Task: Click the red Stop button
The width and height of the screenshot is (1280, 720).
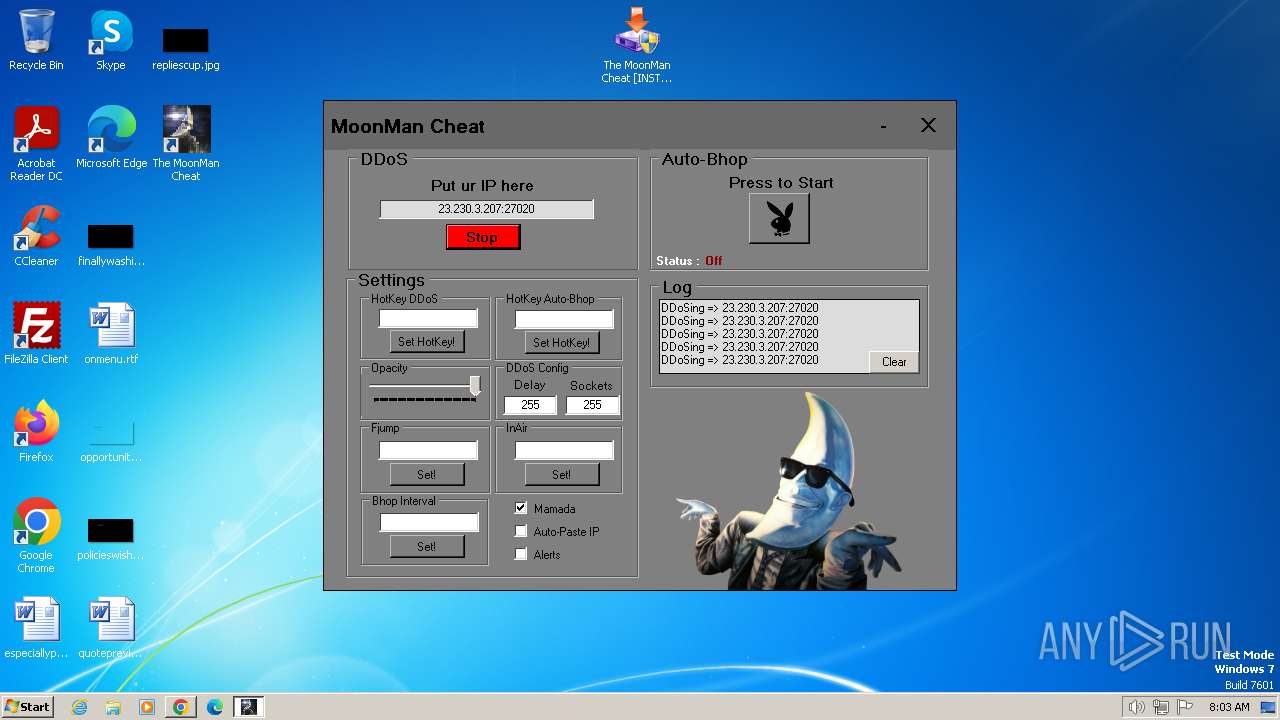Action: (483, 237)
